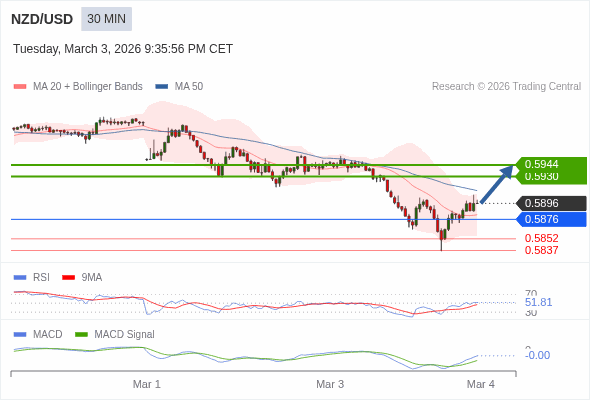The width and height of the screenshot is (590, 400).
Task: Click the blue MA 50 legend swatch
Action: pyautogui.click(x=161, y=87)
